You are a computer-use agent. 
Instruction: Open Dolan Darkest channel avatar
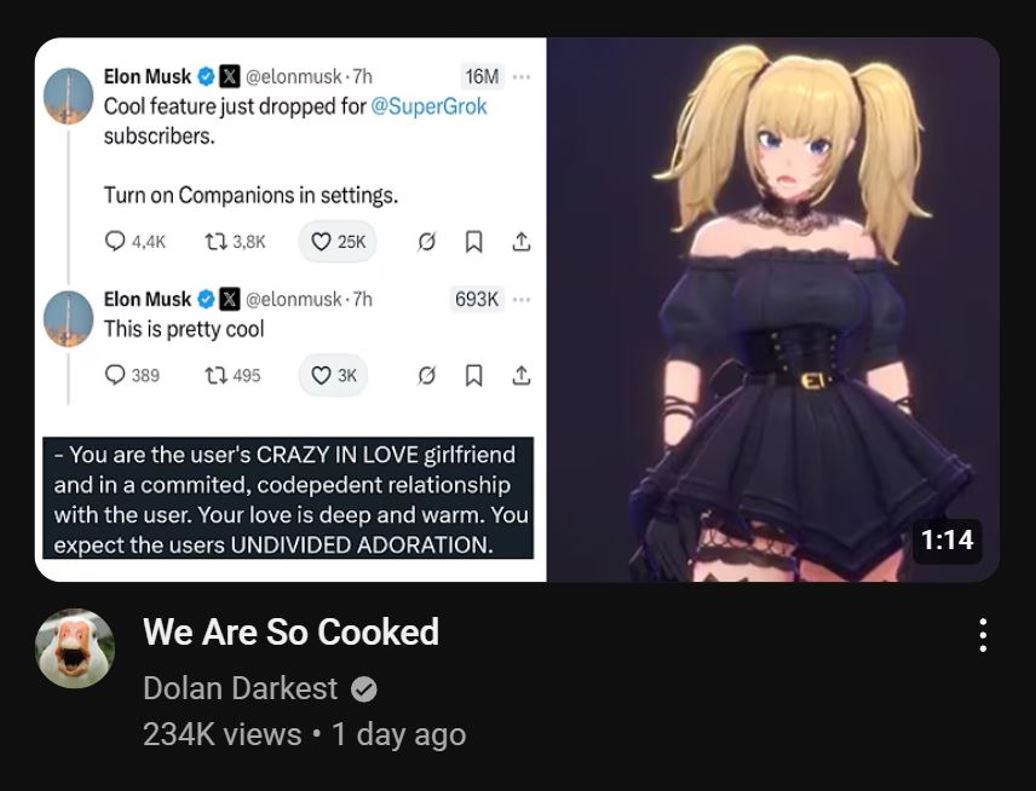pyautogui.click(x=75, y=648)
